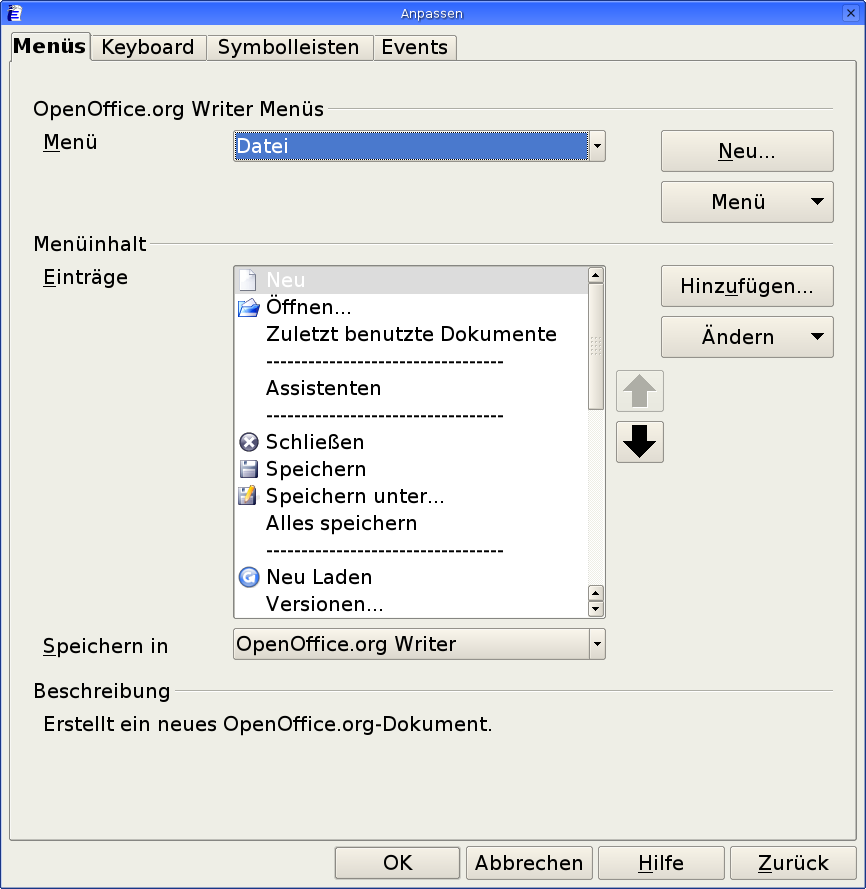Switch to the Menüs tab
The width and height of the screenshot is (866, 889).
point(50,46)
